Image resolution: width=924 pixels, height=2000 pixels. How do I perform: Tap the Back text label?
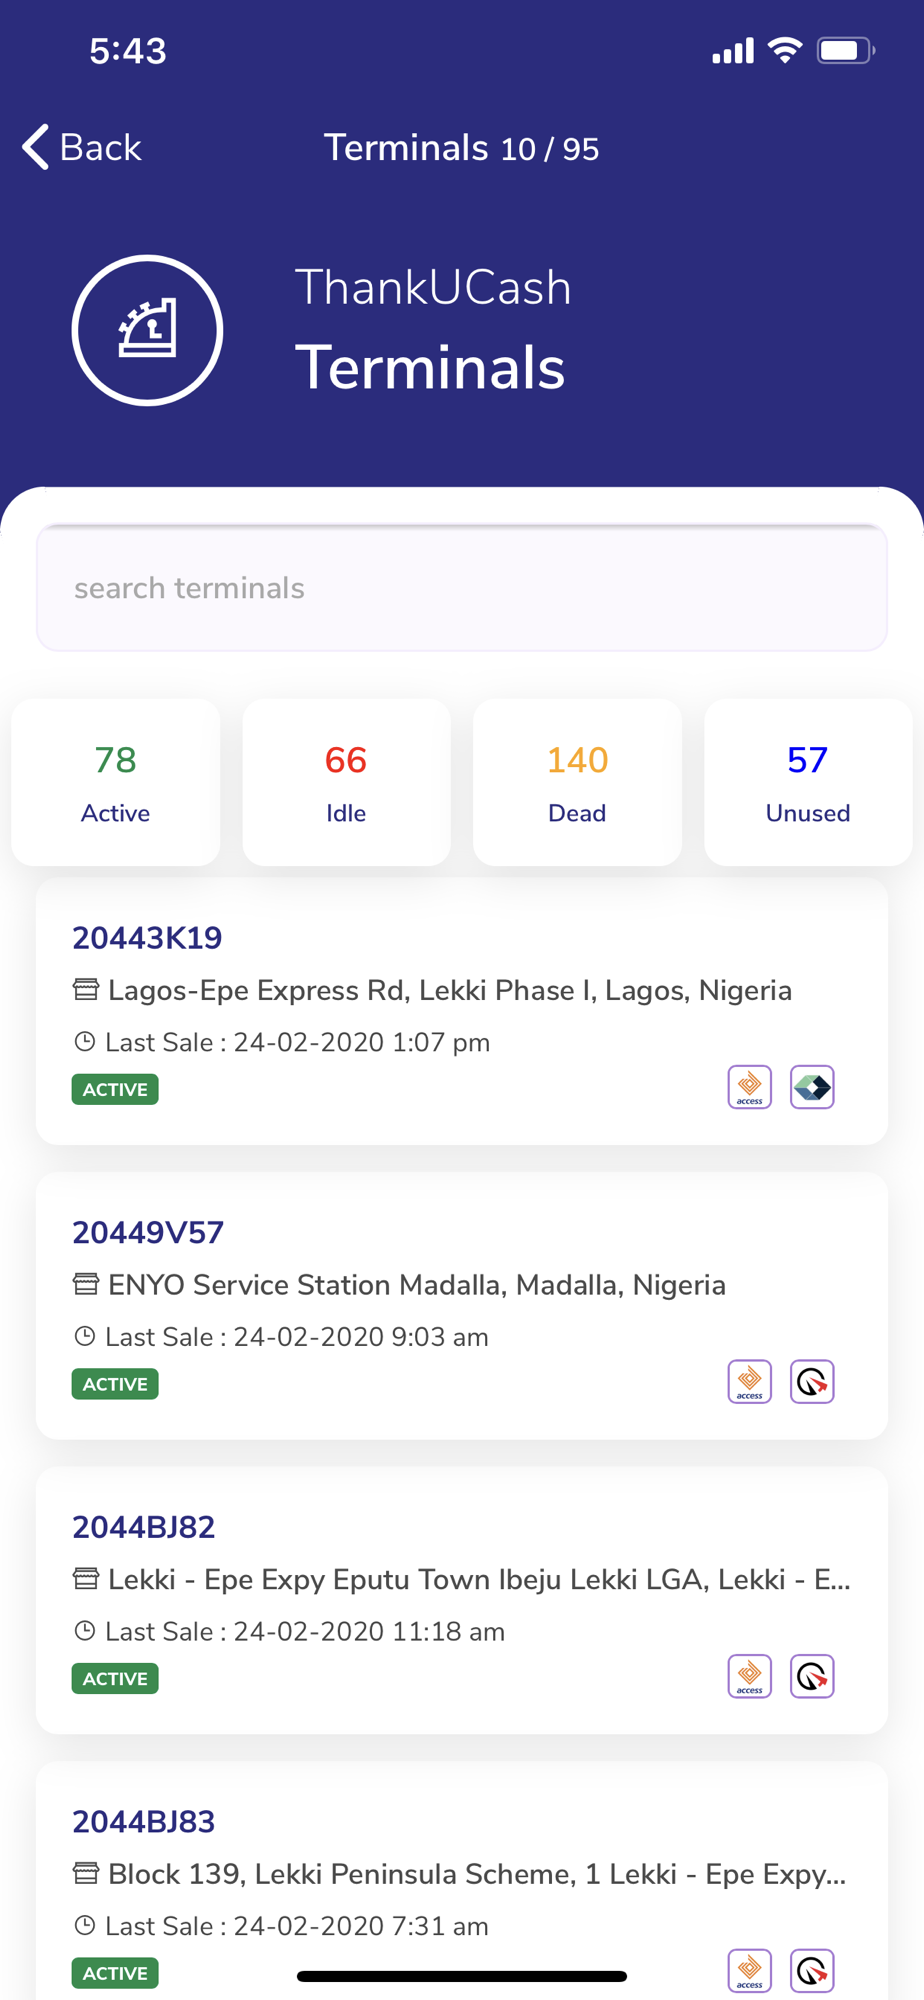(100, 147)
